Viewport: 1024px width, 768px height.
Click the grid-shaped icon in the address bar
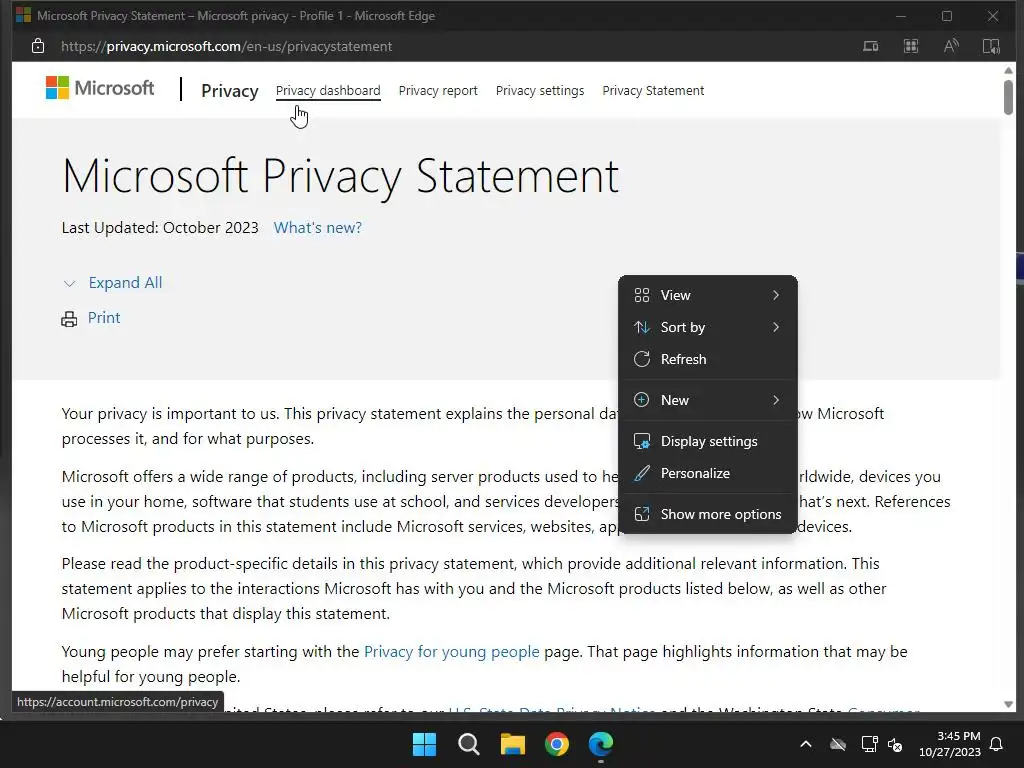[911, 46]
